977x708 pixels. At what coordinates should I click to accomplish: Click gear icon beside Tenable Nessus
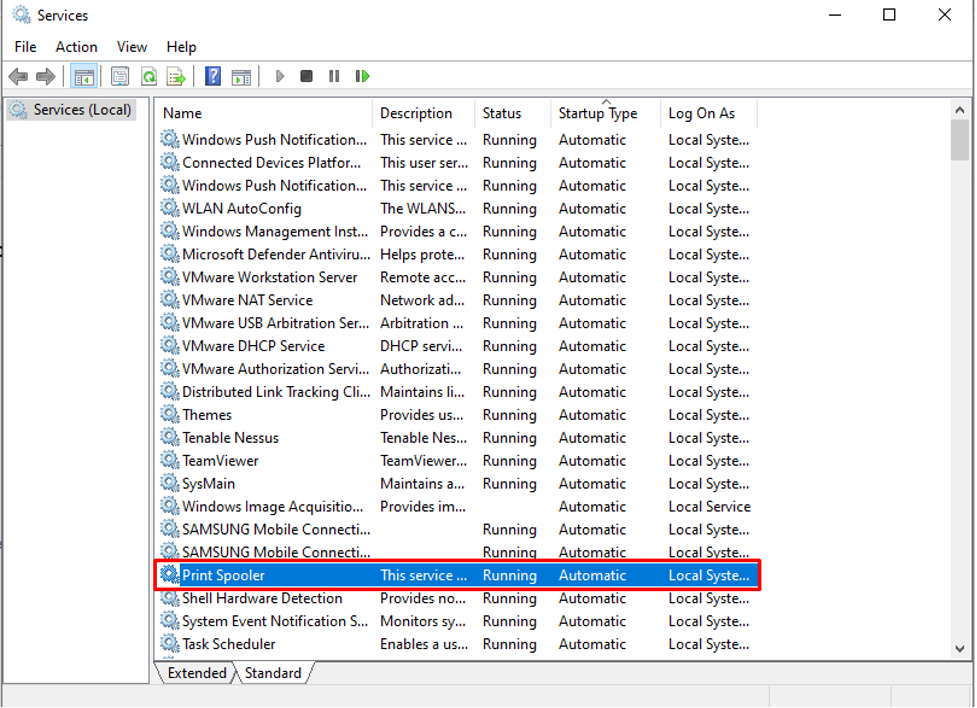(169, 437)
